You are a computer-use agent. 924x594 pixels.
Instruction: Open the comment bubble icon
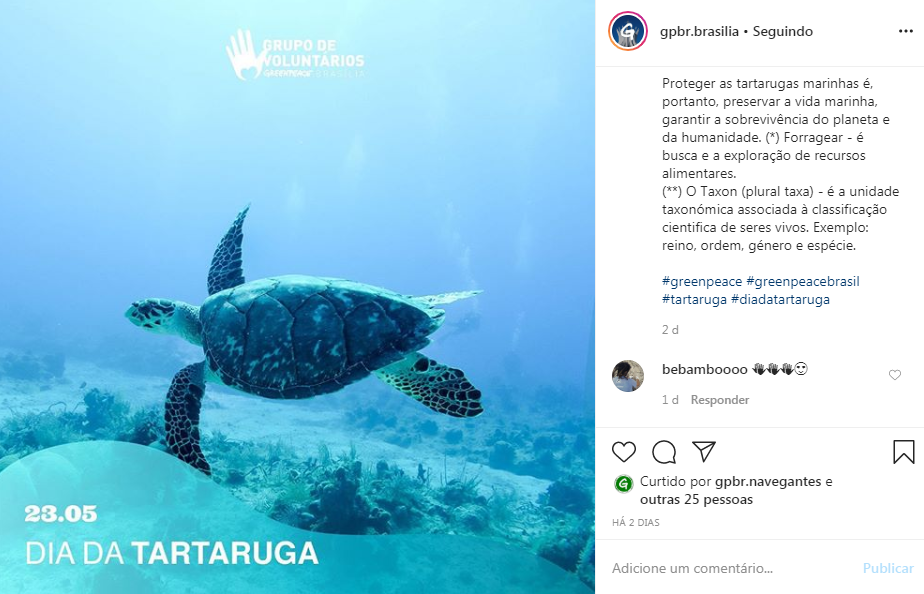(664, 452)
